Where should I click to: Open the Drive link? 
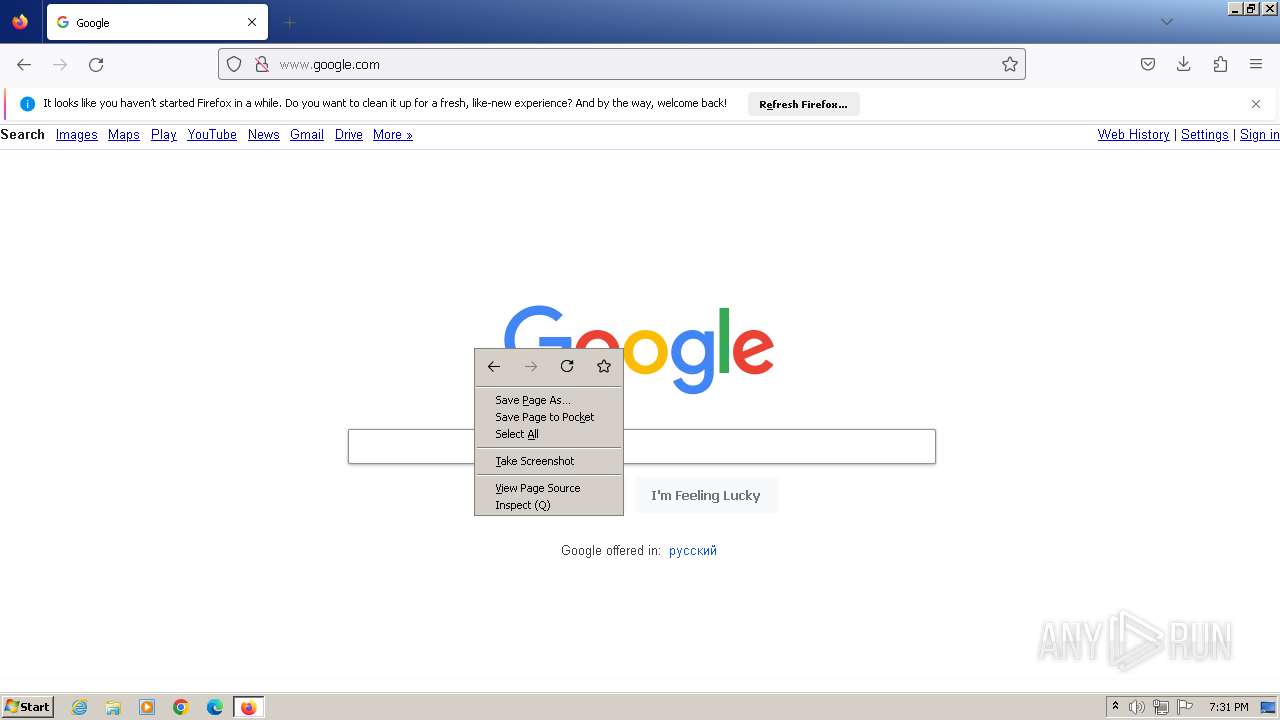point(349,135)
